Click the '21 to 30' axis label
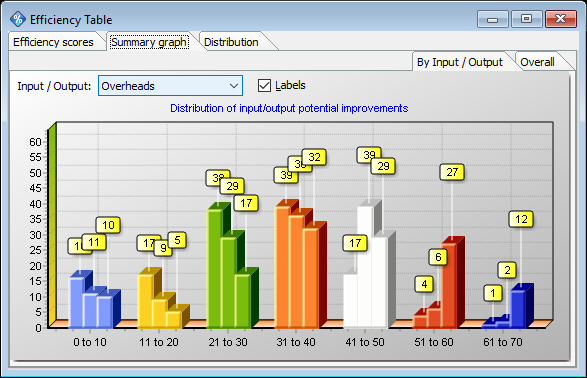The width and height of the screenshot is (587, 378). (x=228, y=342)
